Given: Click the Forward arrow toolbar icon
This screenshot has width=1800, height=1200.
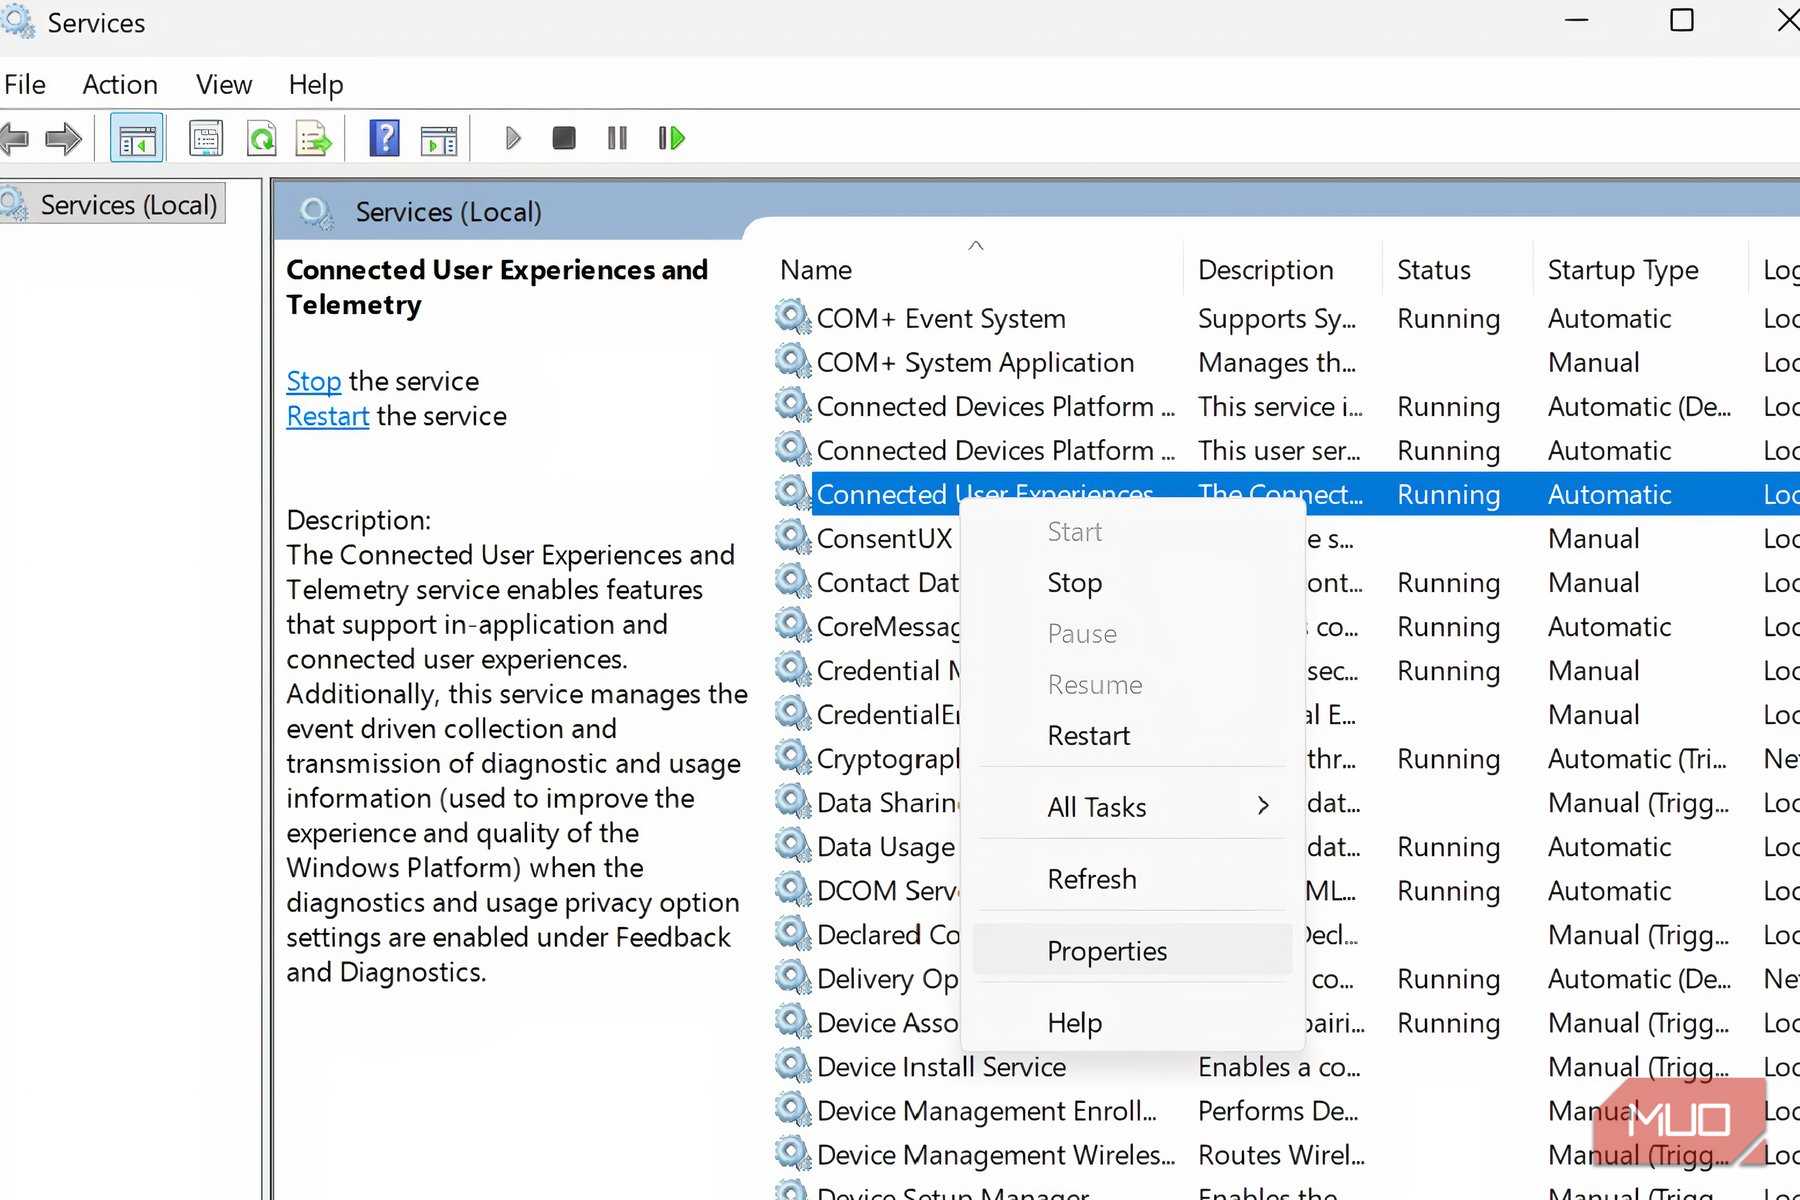Looking at the screenshot, I should [x=64, y=138].
